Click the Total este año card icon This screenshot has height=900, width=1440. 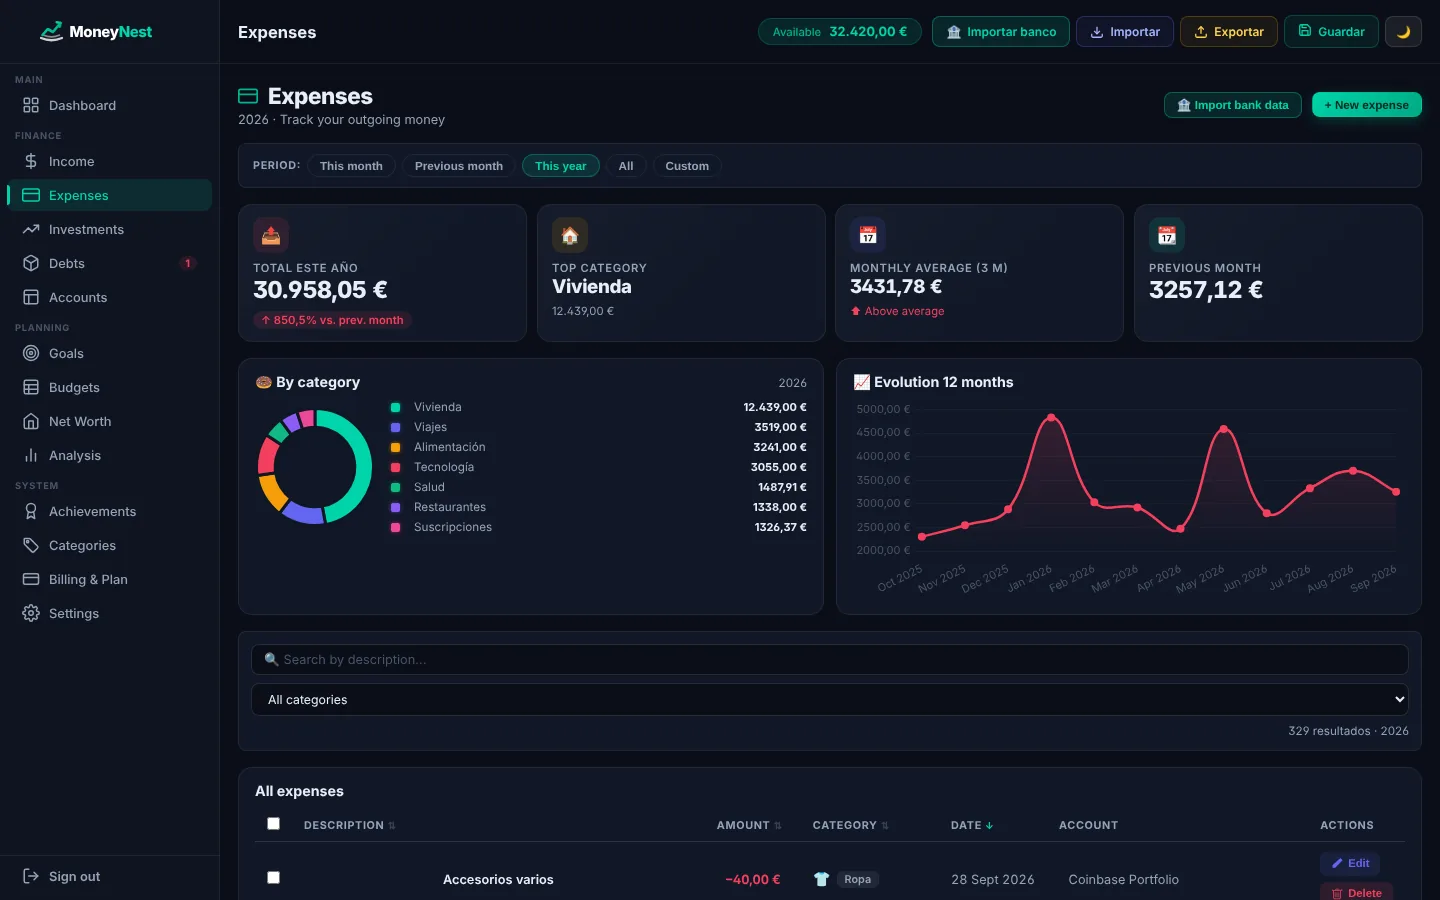point(271,235)
